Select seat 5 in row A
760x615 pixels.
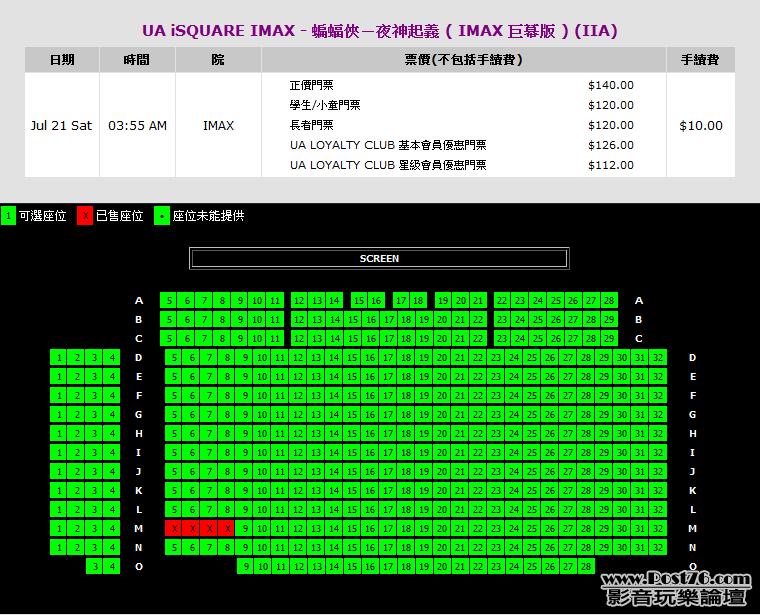[169, 300]
